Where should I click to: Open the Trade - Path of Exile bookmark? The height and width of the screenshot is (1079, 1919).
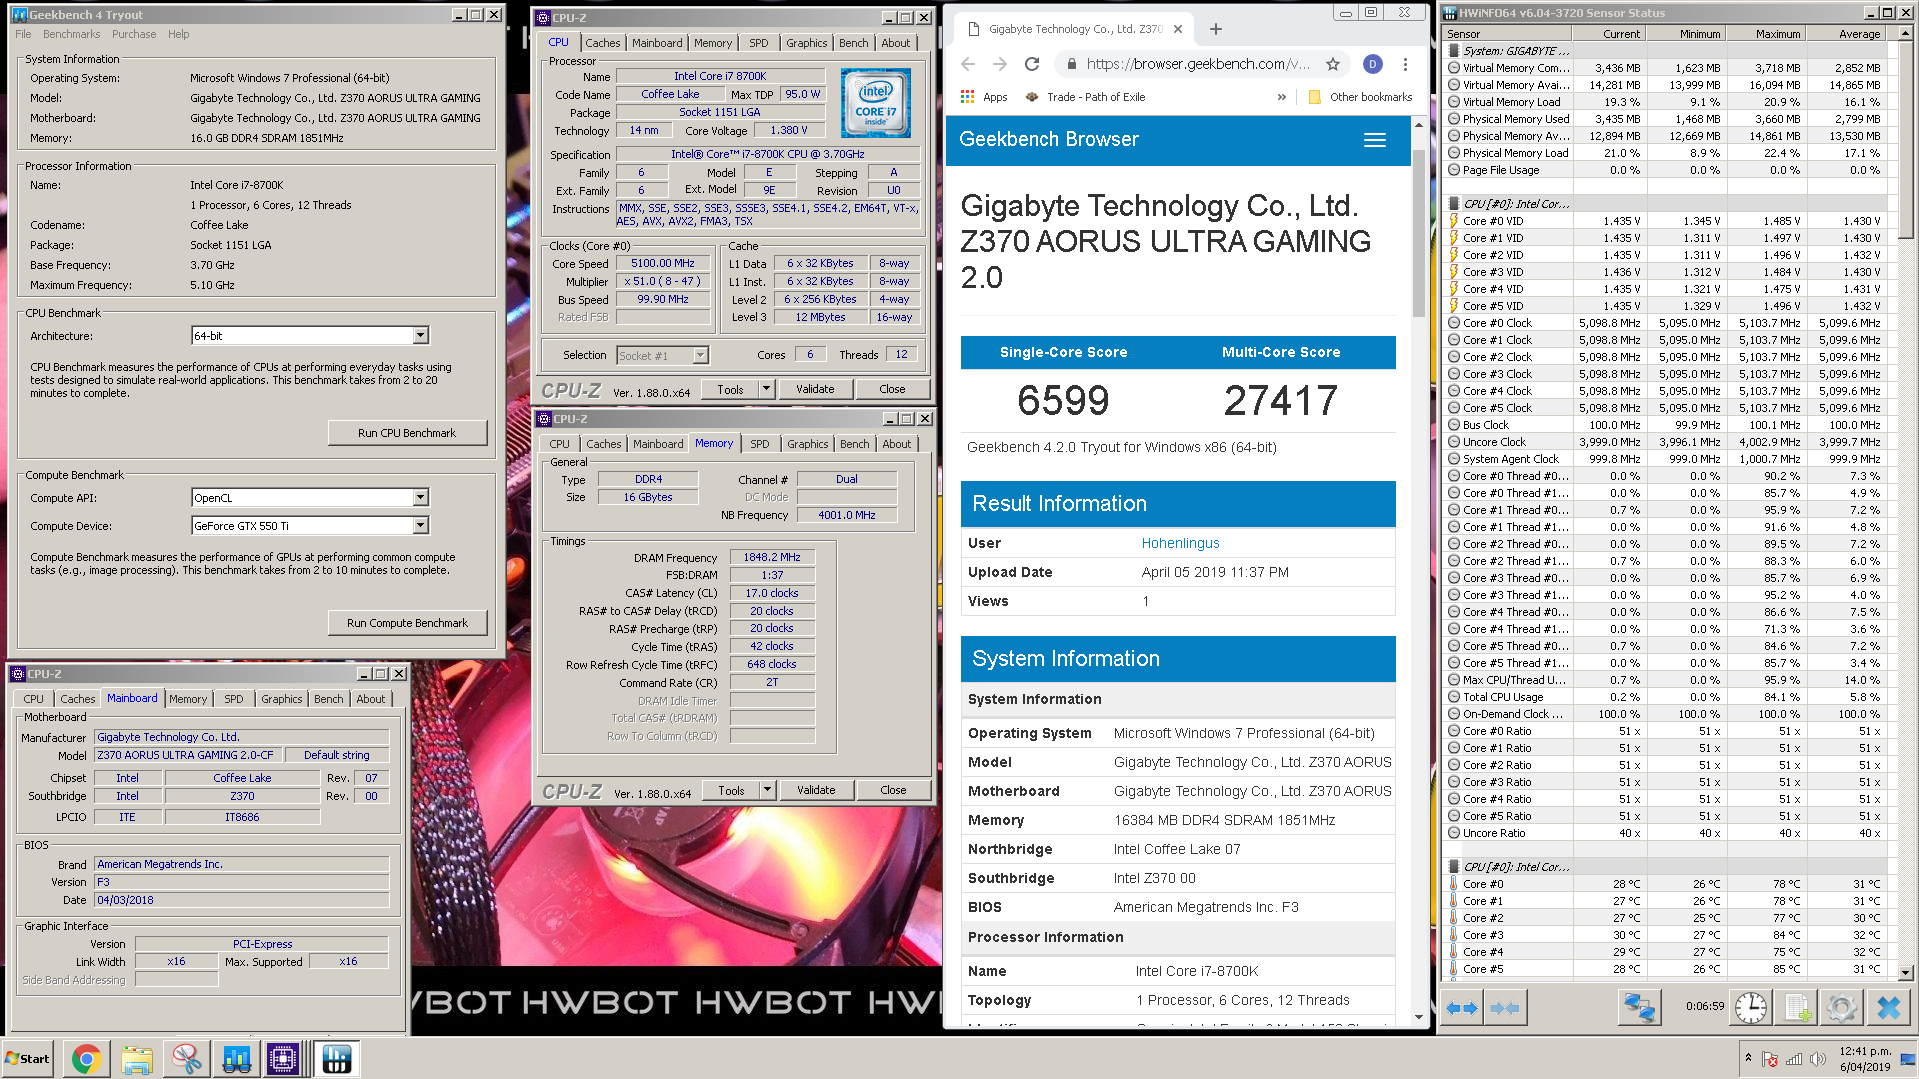1084,97
